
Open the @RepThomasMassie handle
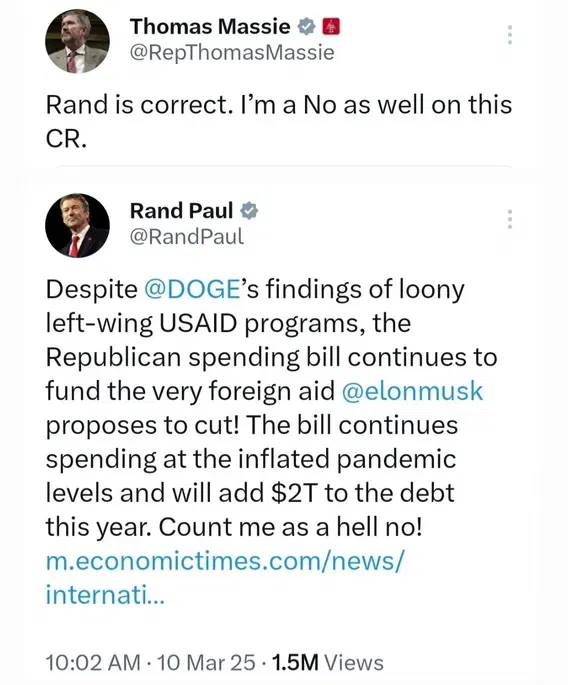[232, 53]
